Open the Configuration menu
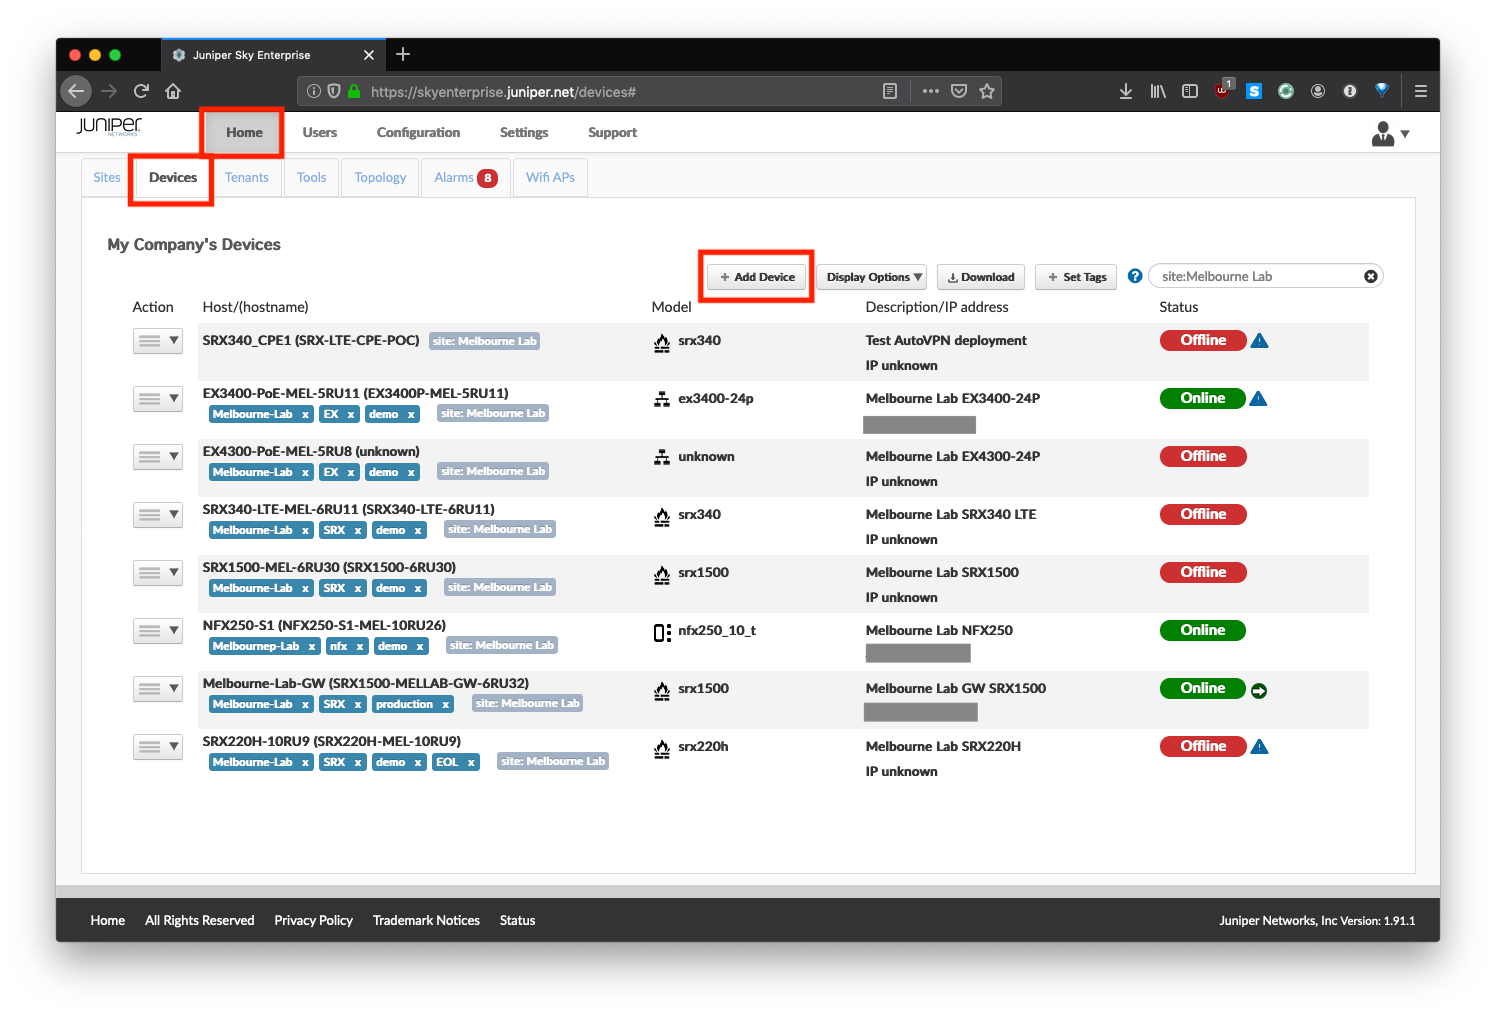This screenshot has height=1016, width=1496. click(x=418, y=132)
